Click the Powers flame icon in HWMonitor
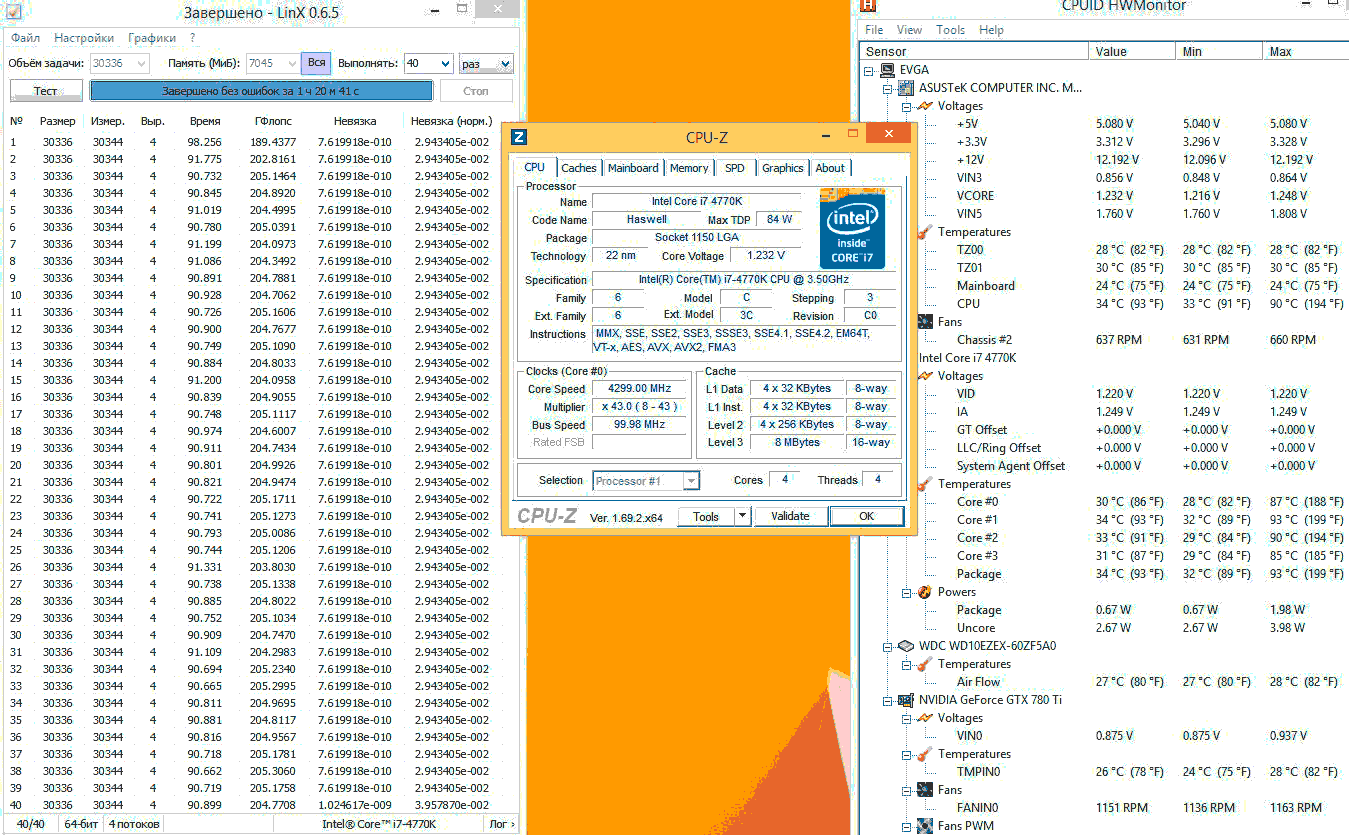The width and height of the screenshot is (1349, 835). [925, 592]
